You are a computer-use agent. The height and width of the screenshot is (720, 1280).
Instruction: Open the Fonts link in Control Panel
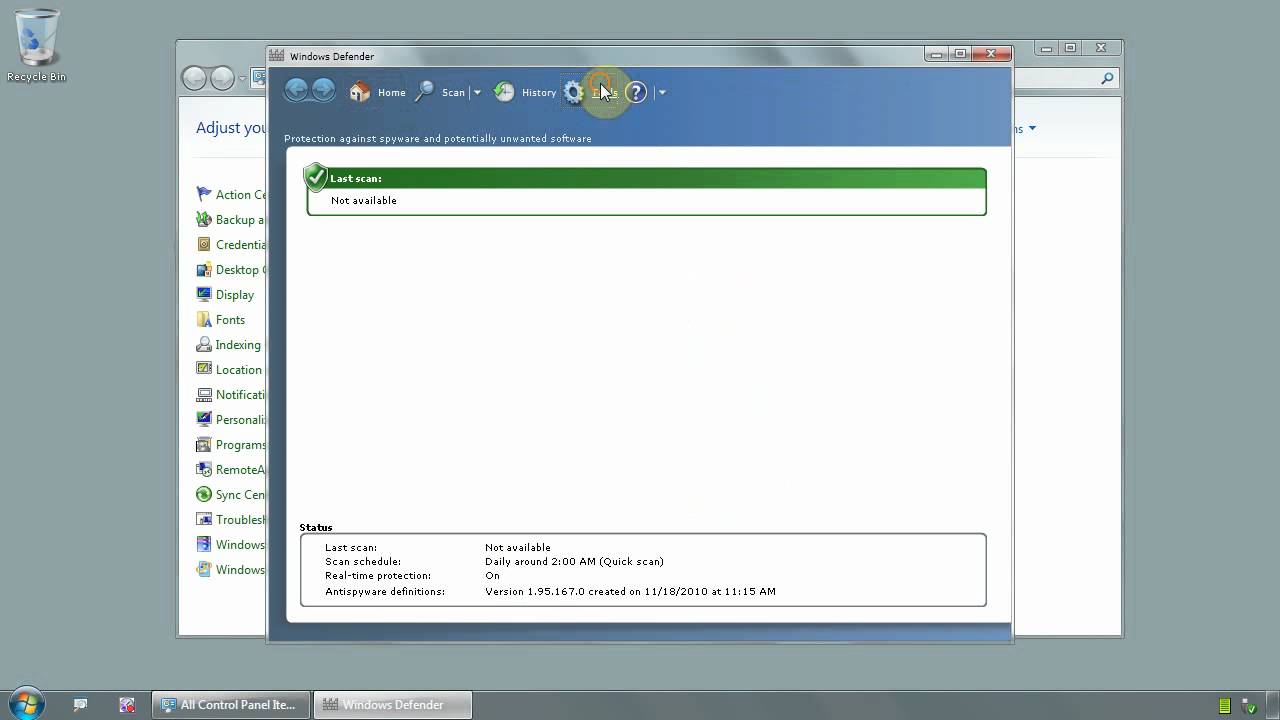(x=230, y=320)
